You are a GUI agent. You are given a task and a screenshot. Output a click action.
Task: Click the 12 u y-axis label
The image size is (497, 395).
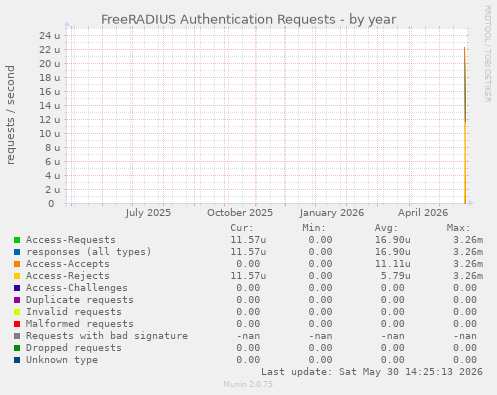50,120
